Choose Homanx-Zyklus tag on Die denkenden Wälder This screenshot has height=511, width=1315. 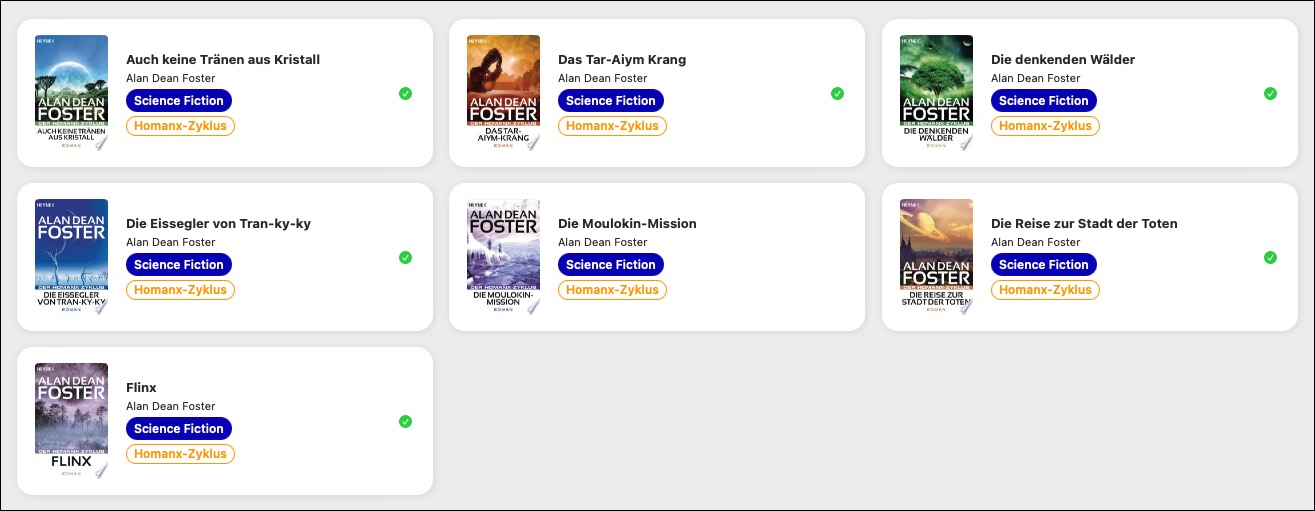(1045, 126)
